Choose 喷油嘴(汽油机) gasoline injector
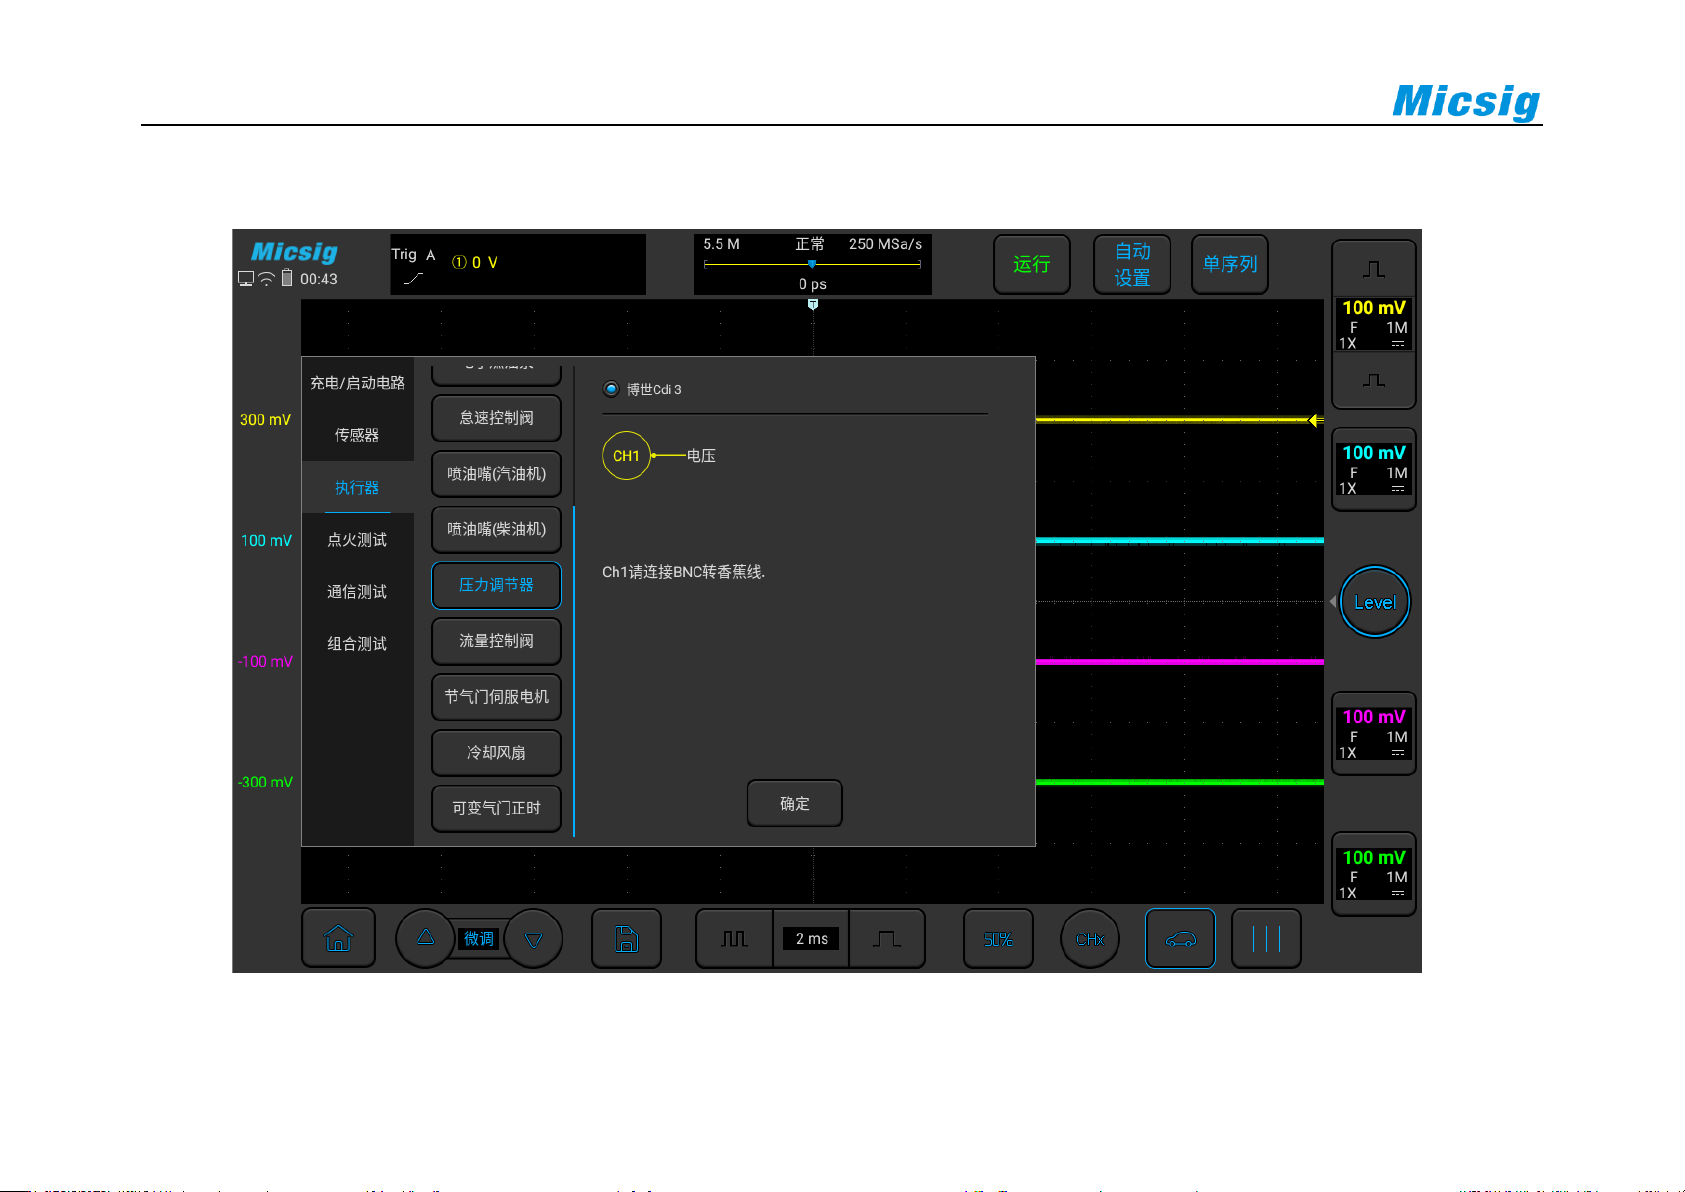 [x=496, y=474]
